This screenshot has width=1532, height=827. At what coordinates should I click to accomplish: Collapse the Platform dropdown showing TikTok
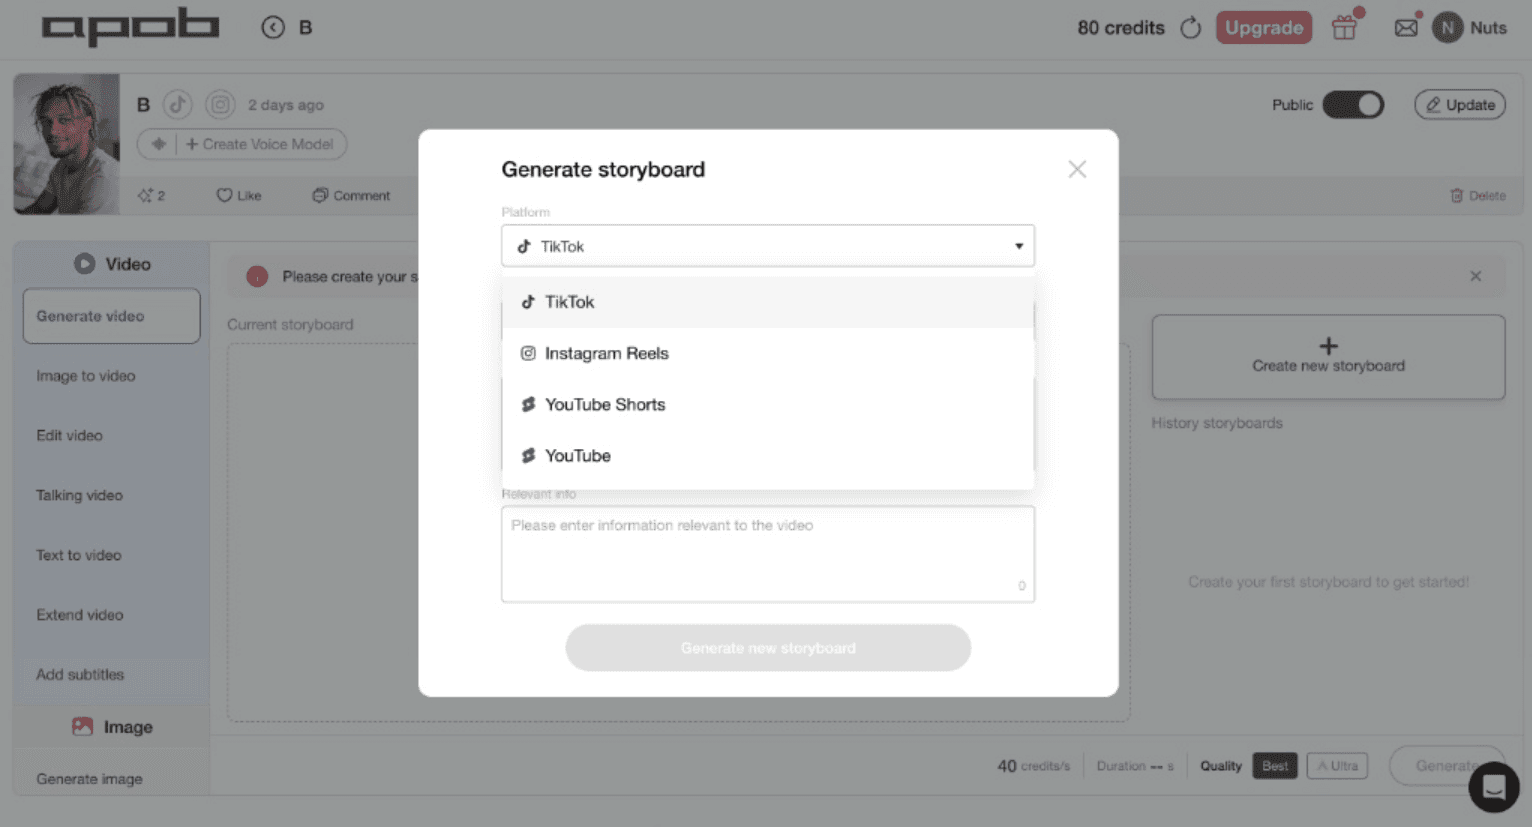click(768, 246)
